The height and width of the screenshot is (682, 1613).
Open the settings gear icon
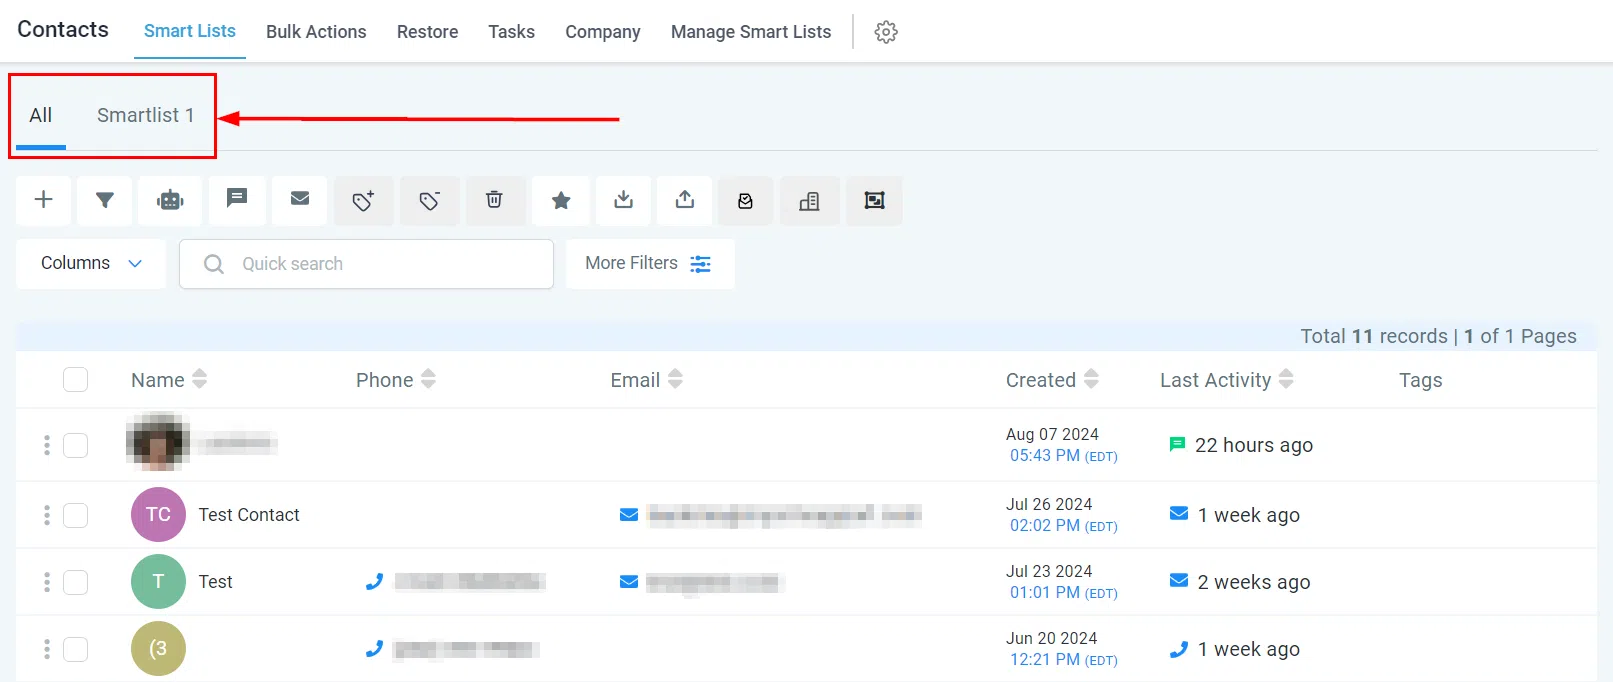pos(886,32)
